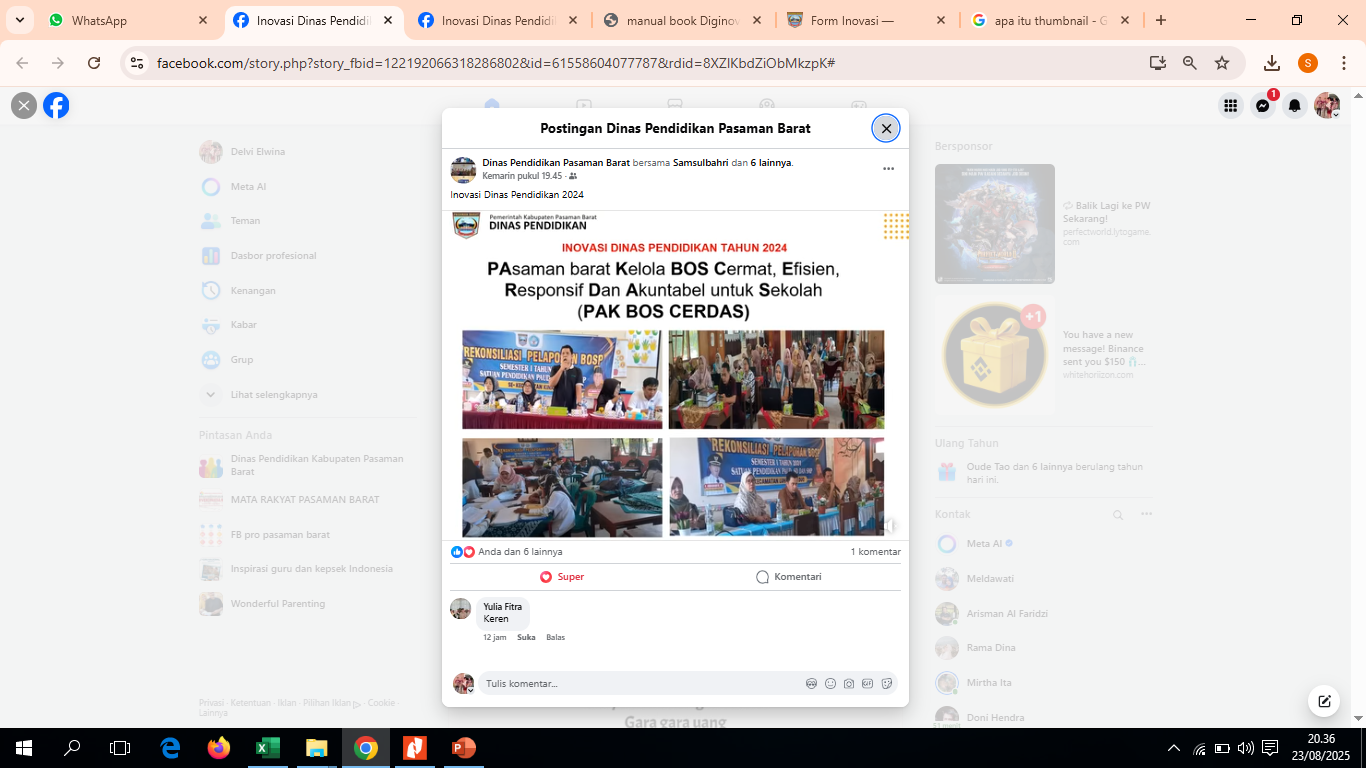Open the account profile menu at top right

(1327, 106)
